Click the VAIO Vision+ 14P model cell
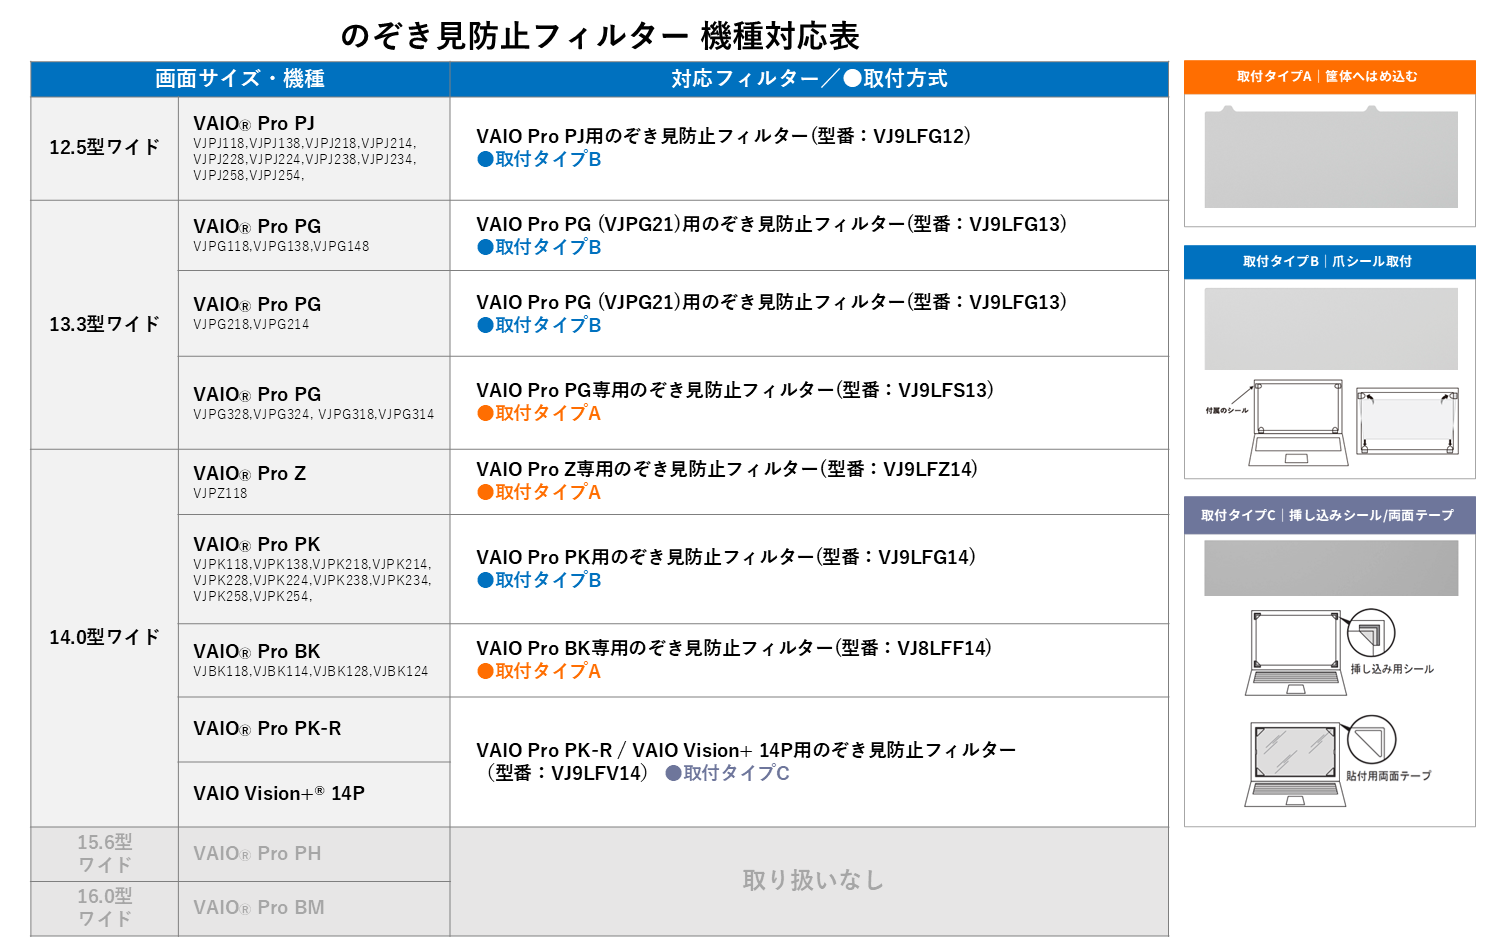Image resolution: width=1512 pixels, height=945 pixels. coord(279,794)
